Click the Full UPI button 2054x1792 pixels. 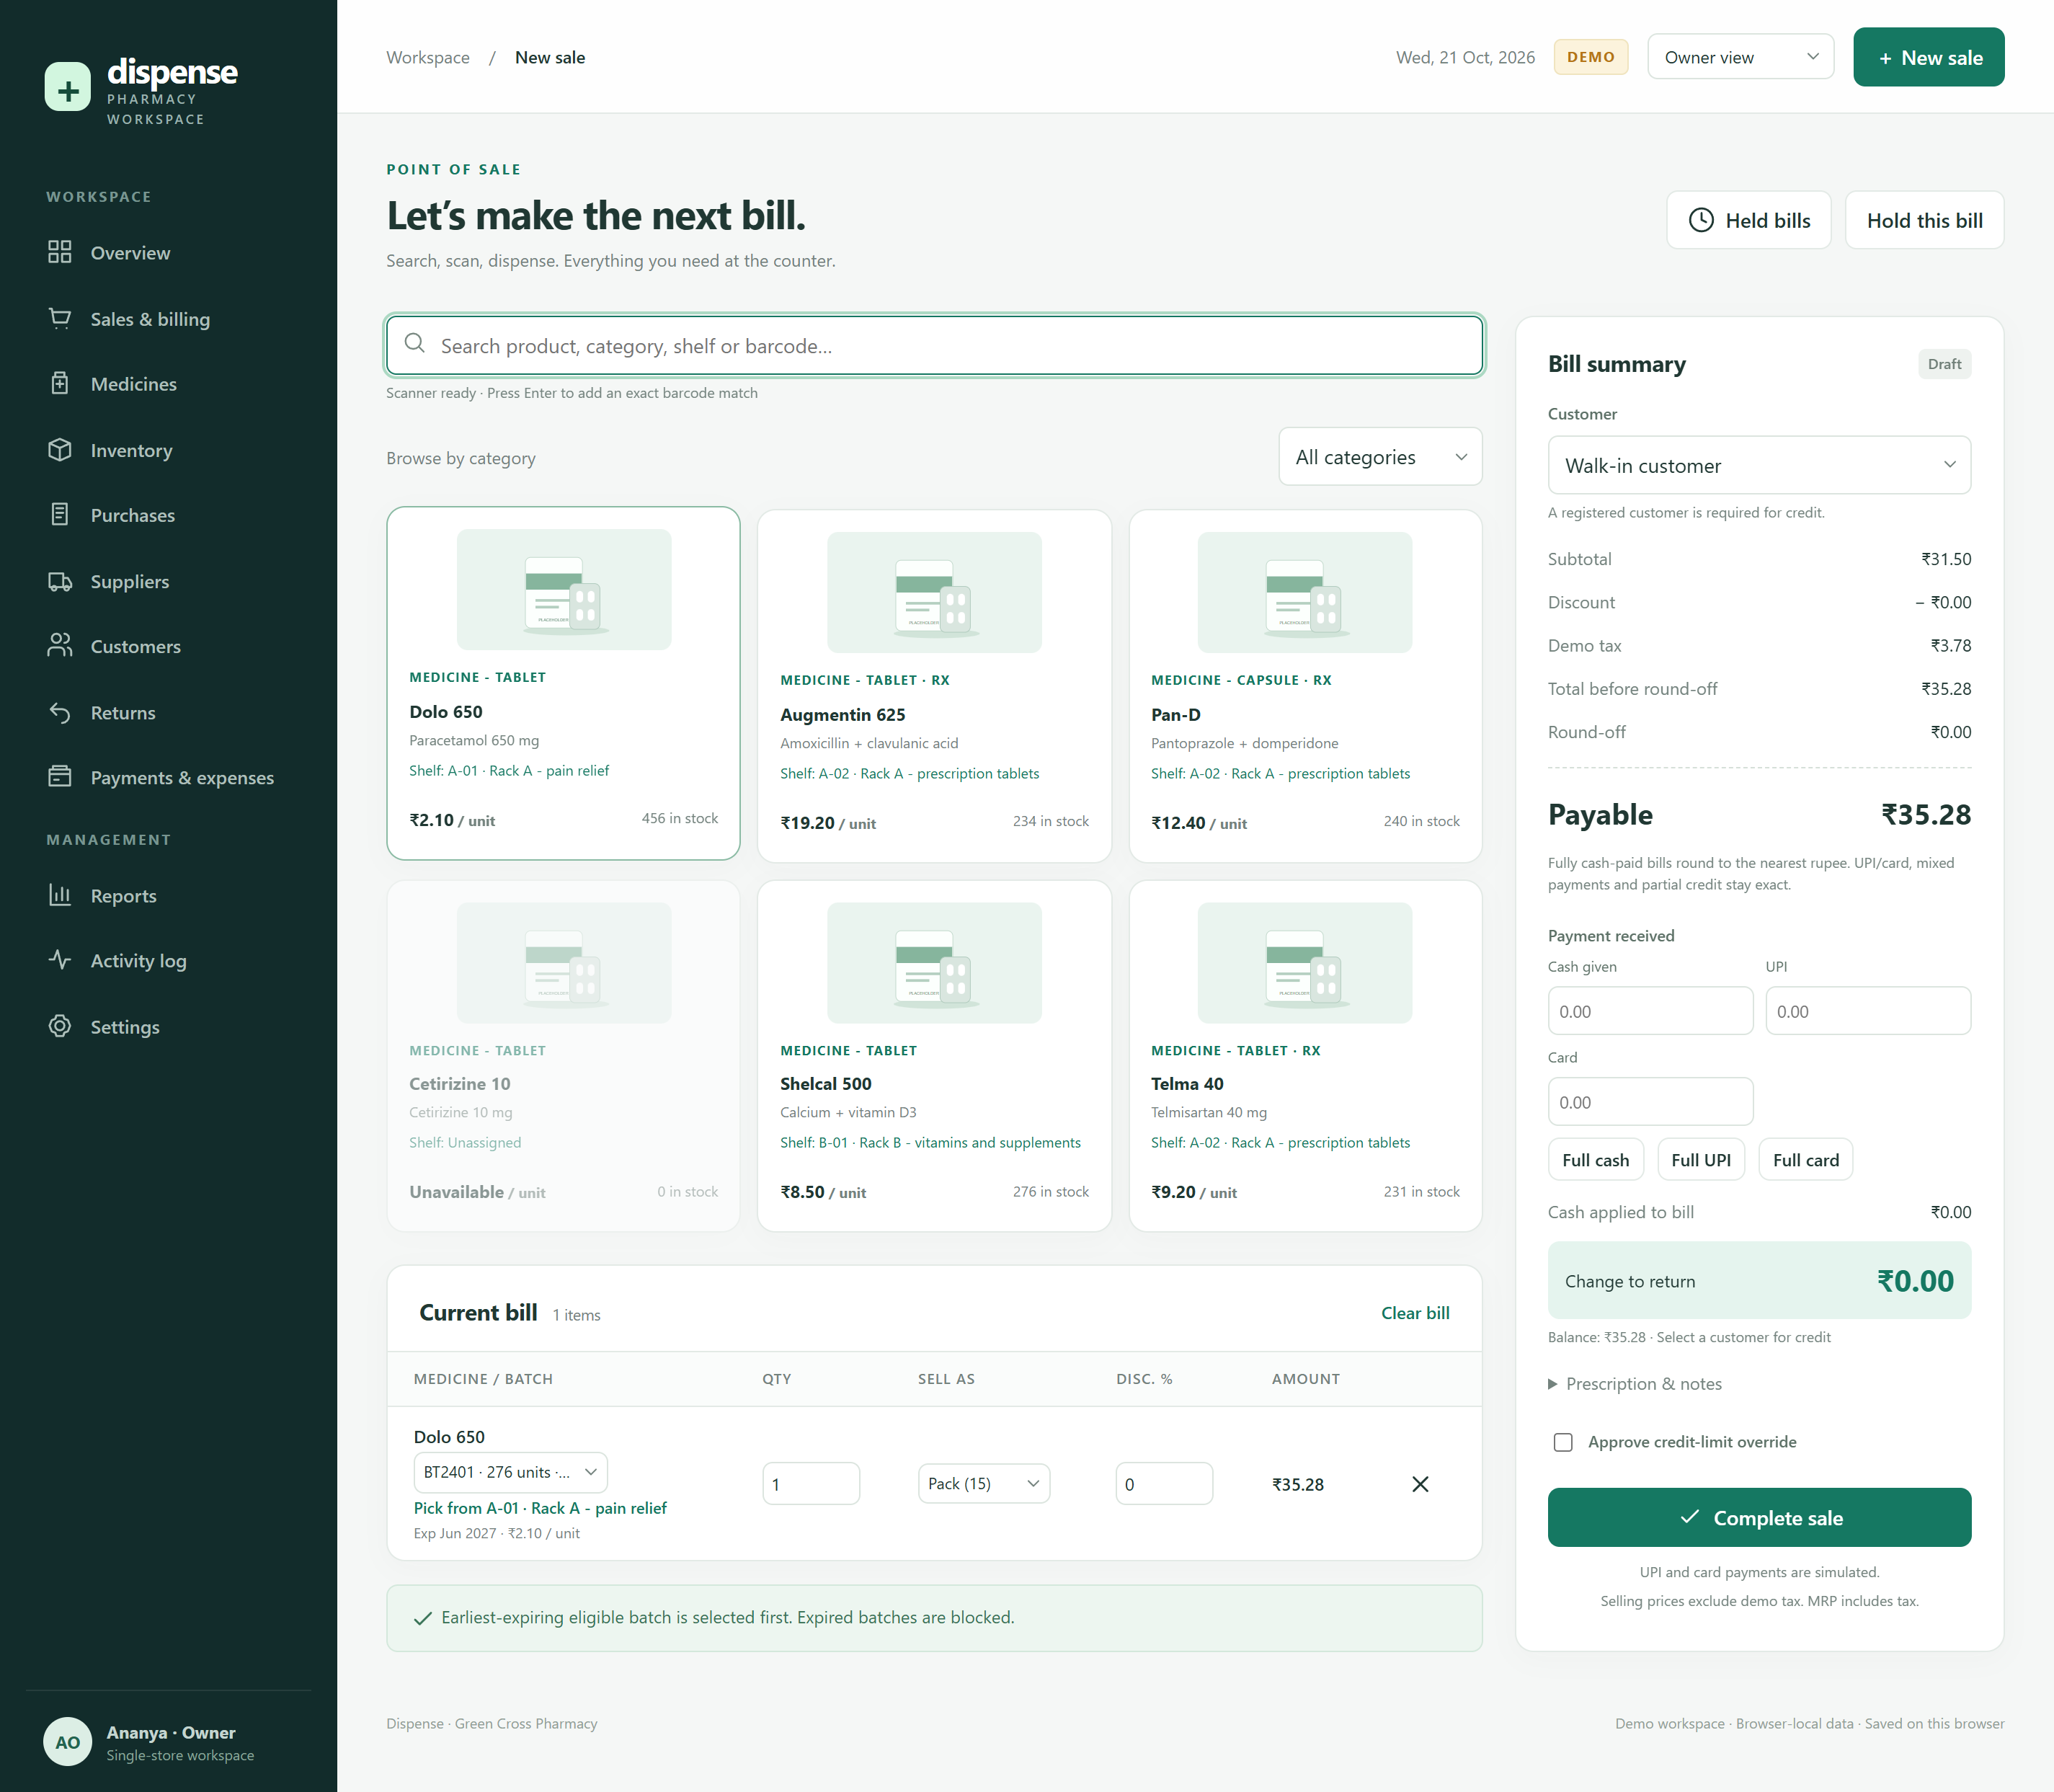click(x=1701, y=1160)
